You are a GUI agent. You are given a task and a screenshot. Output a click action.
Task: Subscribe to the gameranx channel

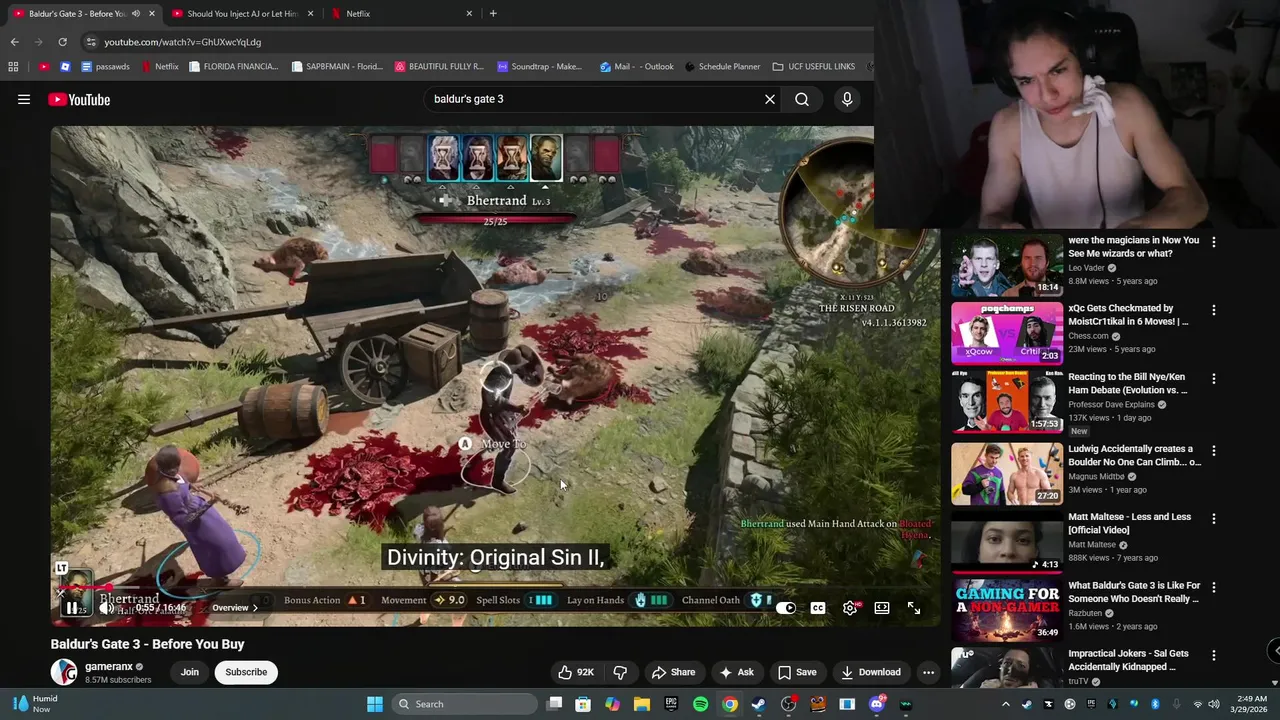point(246,672)
